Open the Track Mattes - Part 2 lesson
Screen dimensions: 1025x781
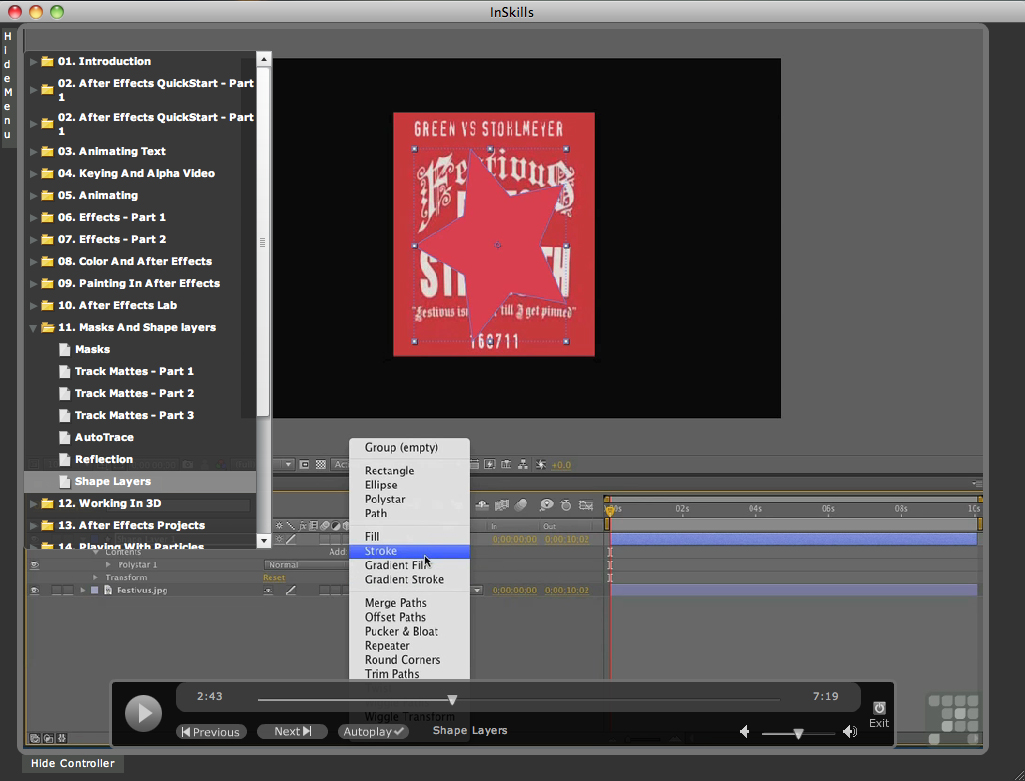click(134, 393)
